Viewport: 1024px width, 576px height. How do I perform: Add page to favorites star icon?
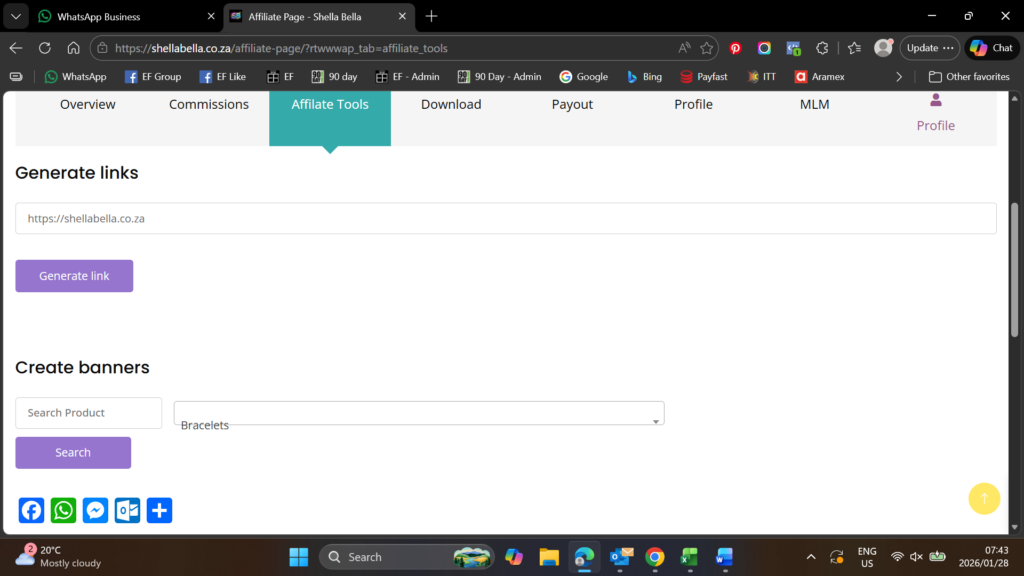click(x=707, y=48)
